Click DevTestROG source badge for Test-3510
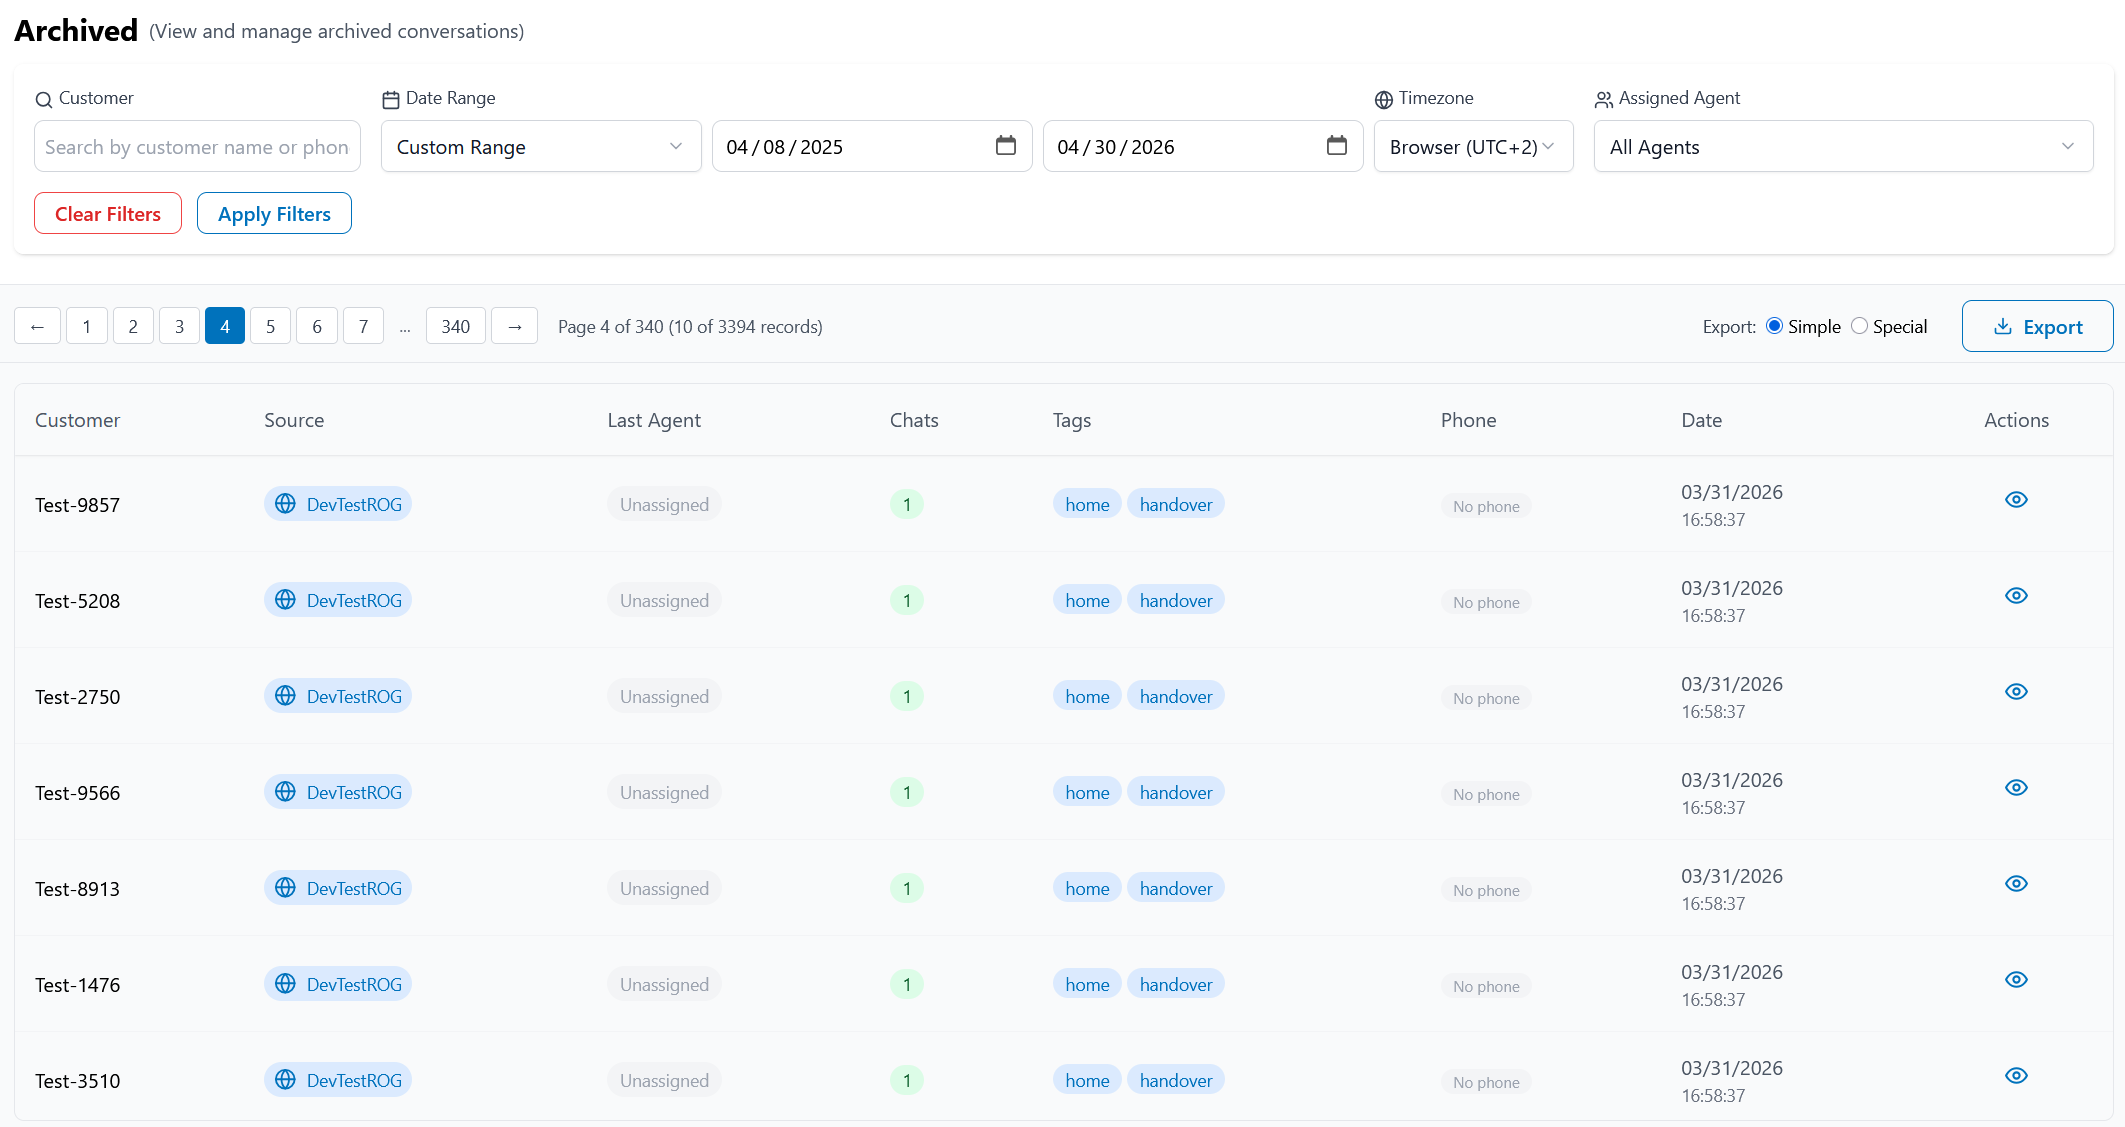This screenshot has width=2125, height=1127. tap(338, 1080)
